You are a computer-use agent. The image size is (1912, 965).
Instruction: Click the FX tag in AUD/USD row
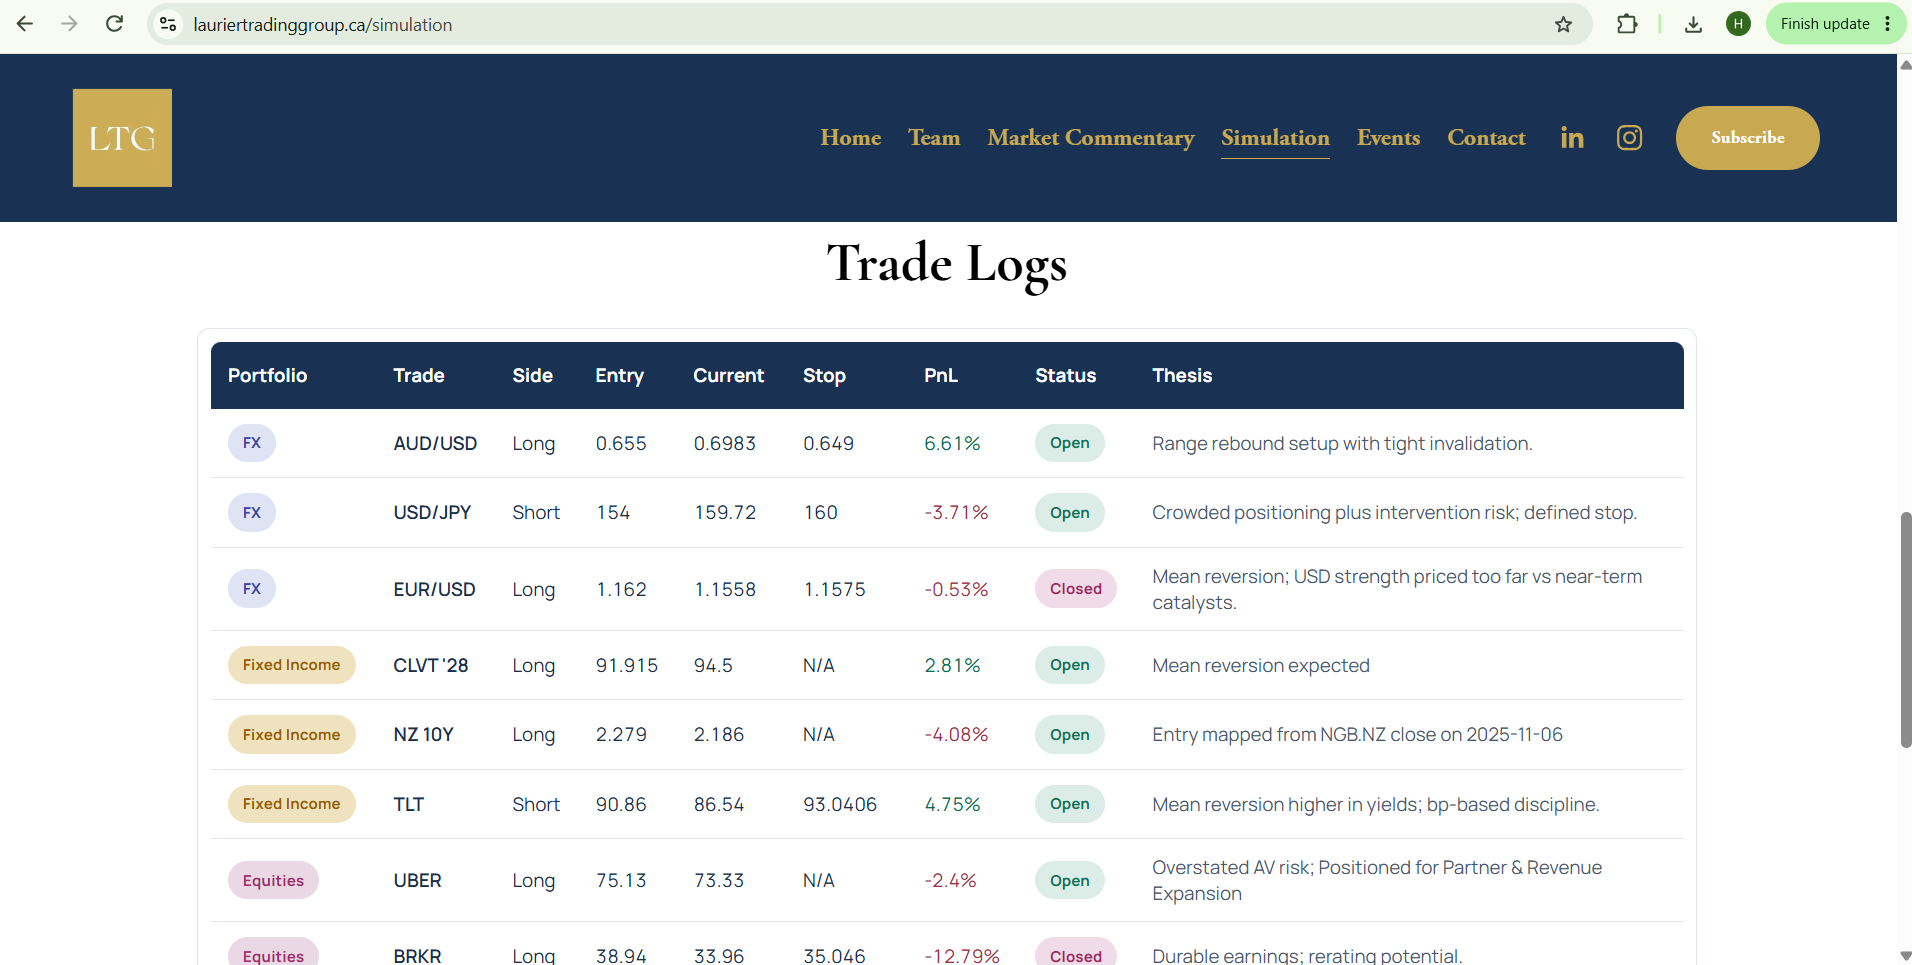[252, 443]
